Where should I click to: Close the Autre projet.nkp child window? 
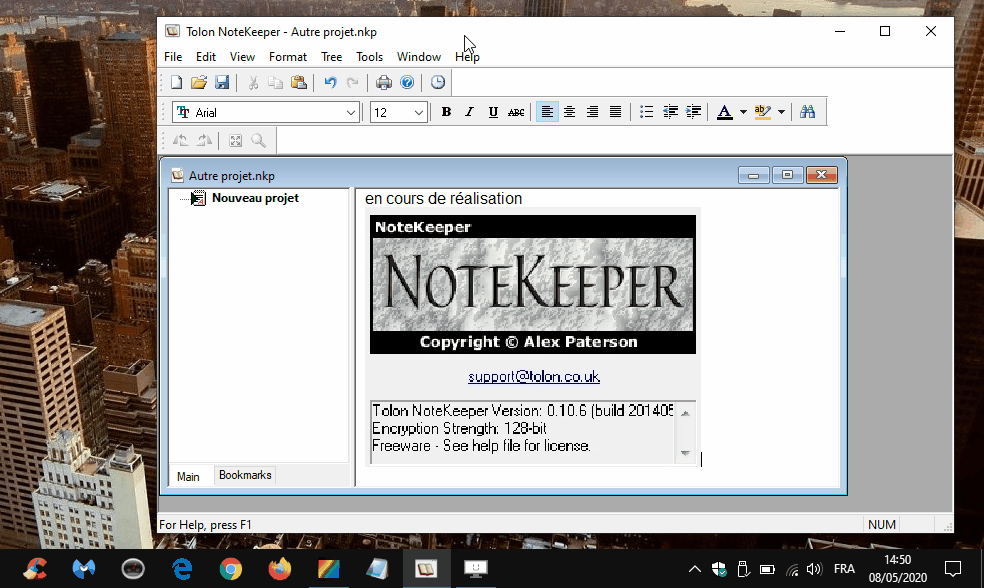click(821, 175)
